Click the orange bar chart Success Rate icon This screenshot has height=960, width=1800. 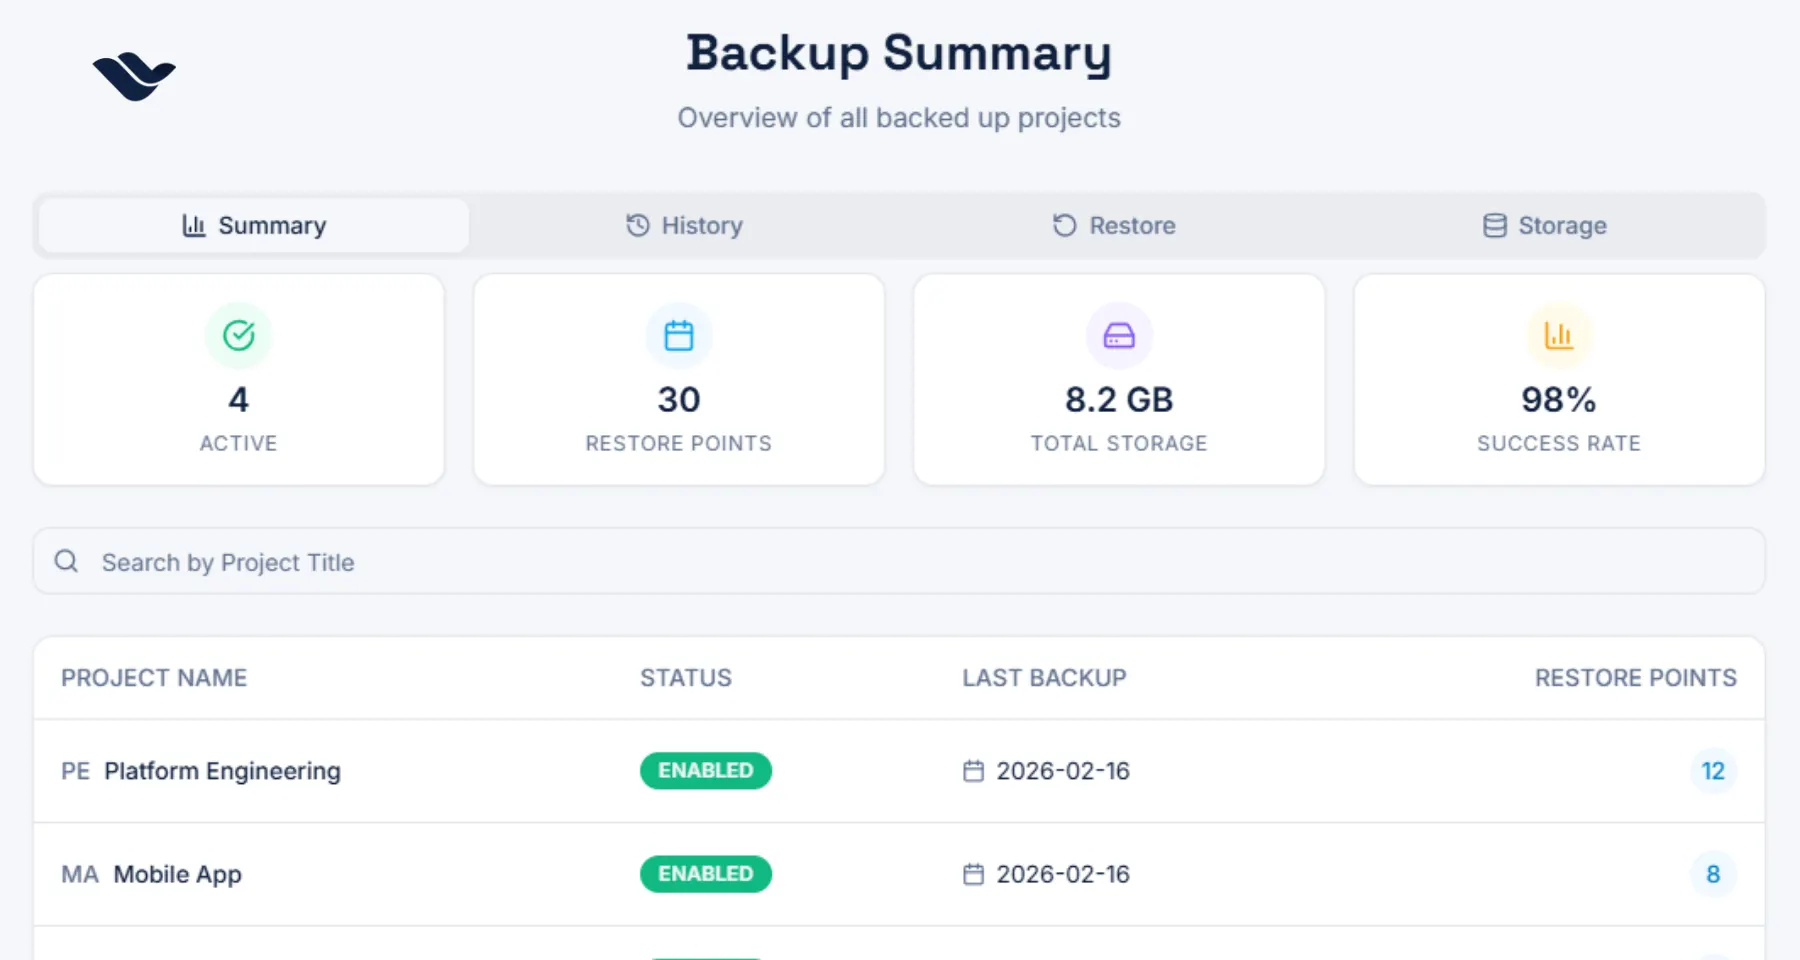tap(1559, 336)
